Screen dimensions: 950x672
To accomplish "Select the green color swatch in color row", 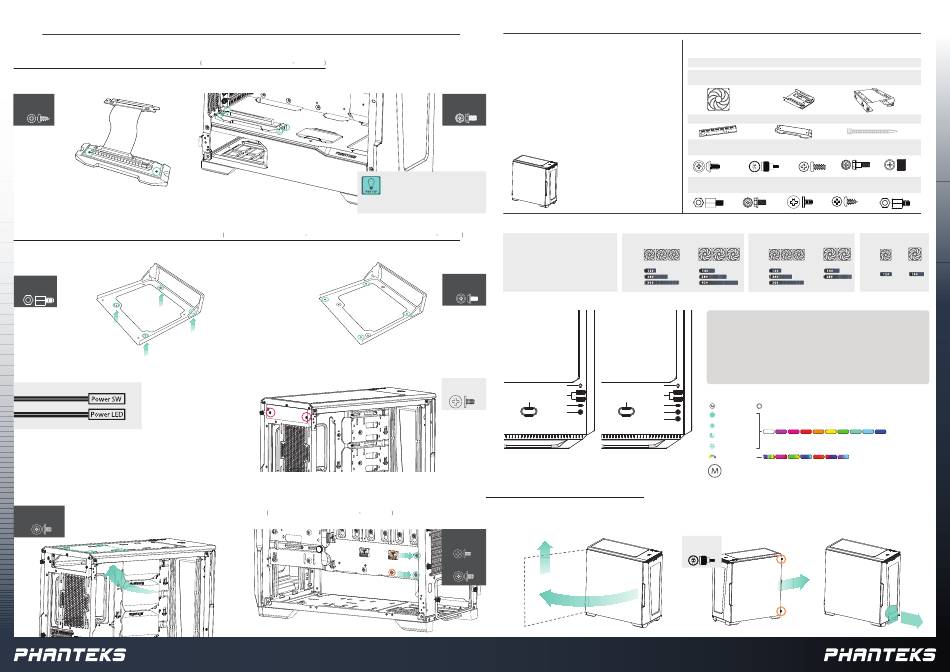I will [x=843, y=432].
